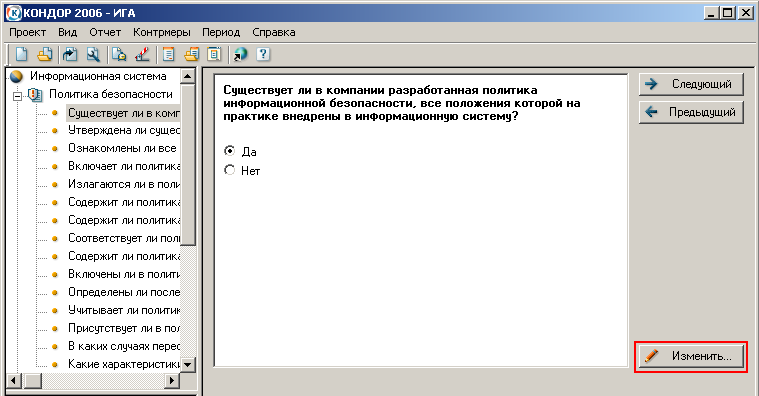Click tree scrollbar up arrow

pyautogui.click(x=188, y=76)
